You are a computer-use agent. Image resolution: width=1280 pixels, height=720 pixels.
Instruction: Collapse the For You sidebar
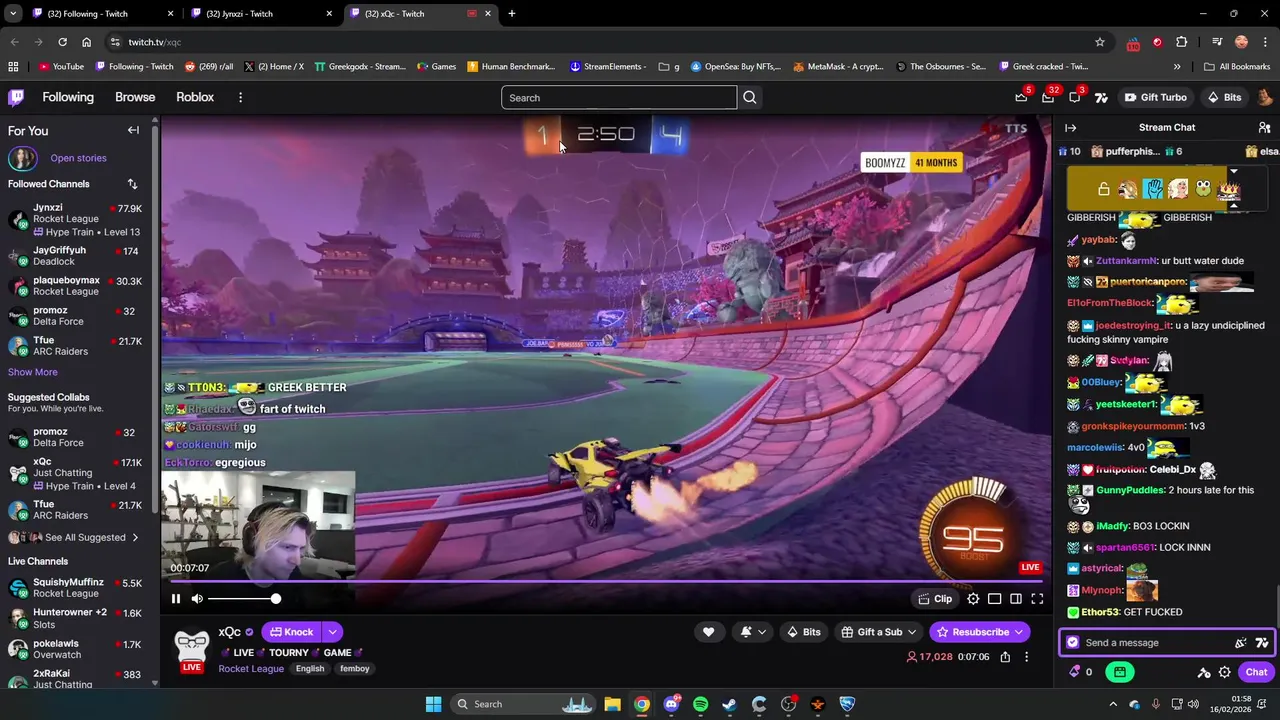point(133,130)
